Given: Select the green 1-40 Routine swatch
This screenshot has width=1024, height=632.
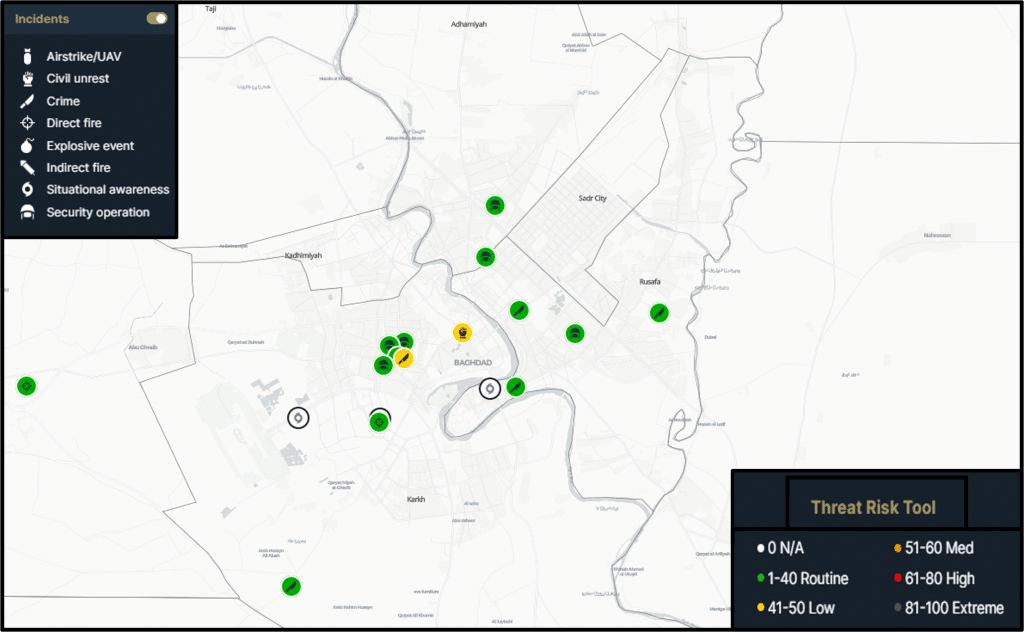Looking at the screenshot, I should click(762, 578).
